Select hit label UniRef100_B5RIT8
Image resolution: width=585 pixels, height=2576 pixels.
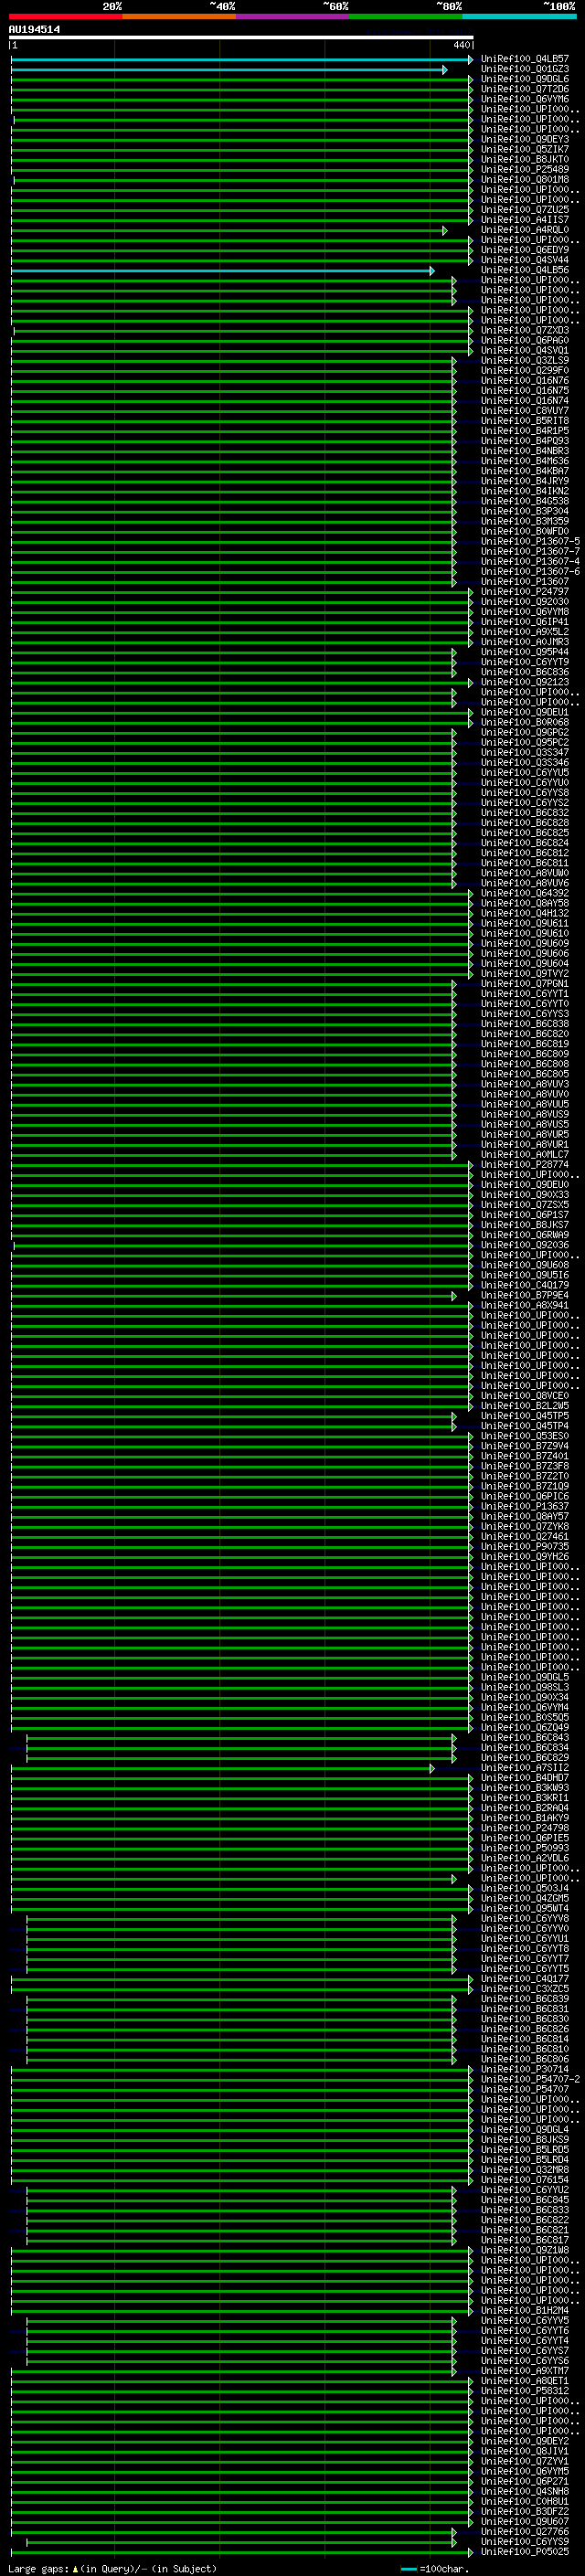click(525, 421)
